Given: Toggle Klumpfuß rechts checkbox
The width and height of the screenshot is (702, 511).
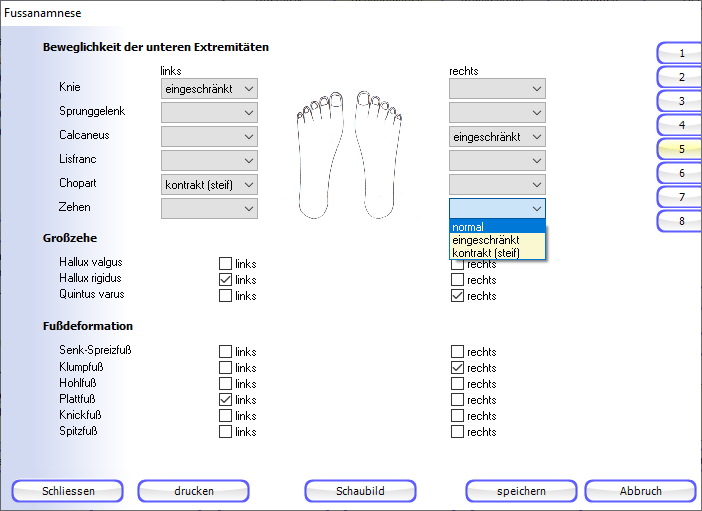Looking at the screenshot, I should 457,368.
